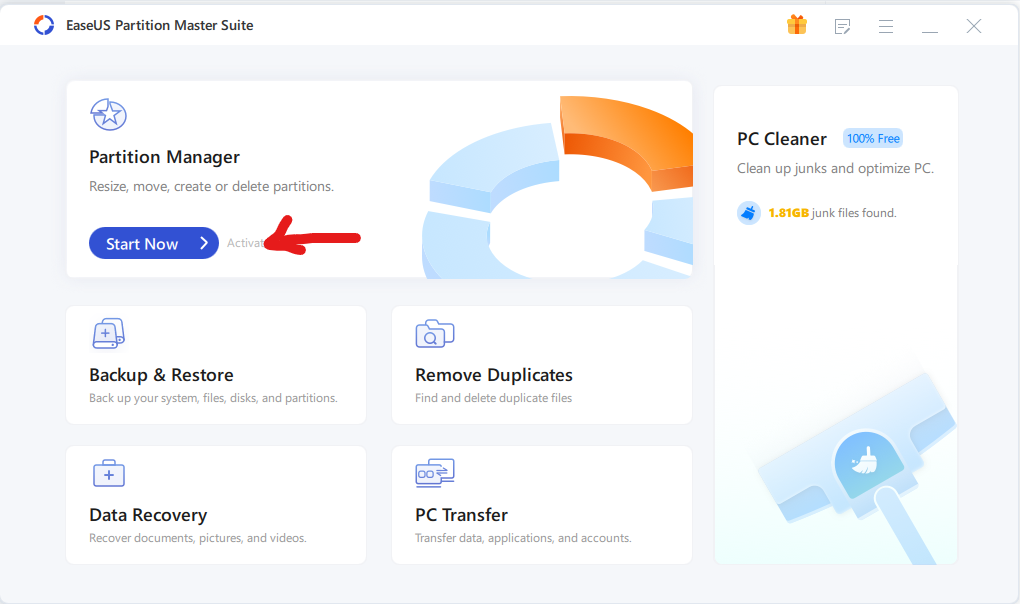Open the PC Cleaner heading

click(x=782, y=139)
